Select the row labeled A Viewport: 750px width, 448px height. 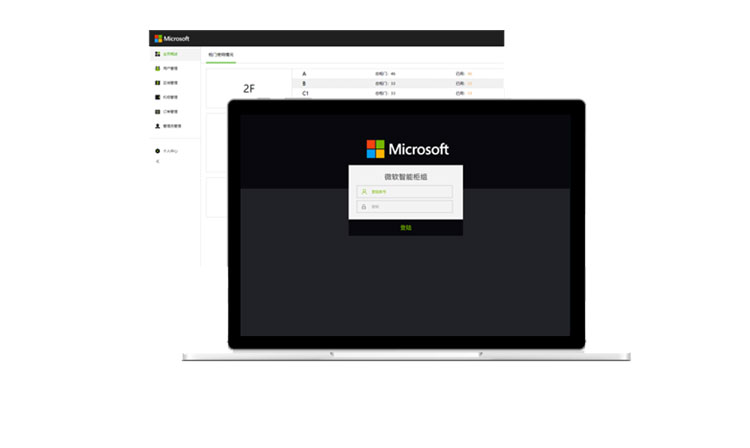tap(398, 74)
